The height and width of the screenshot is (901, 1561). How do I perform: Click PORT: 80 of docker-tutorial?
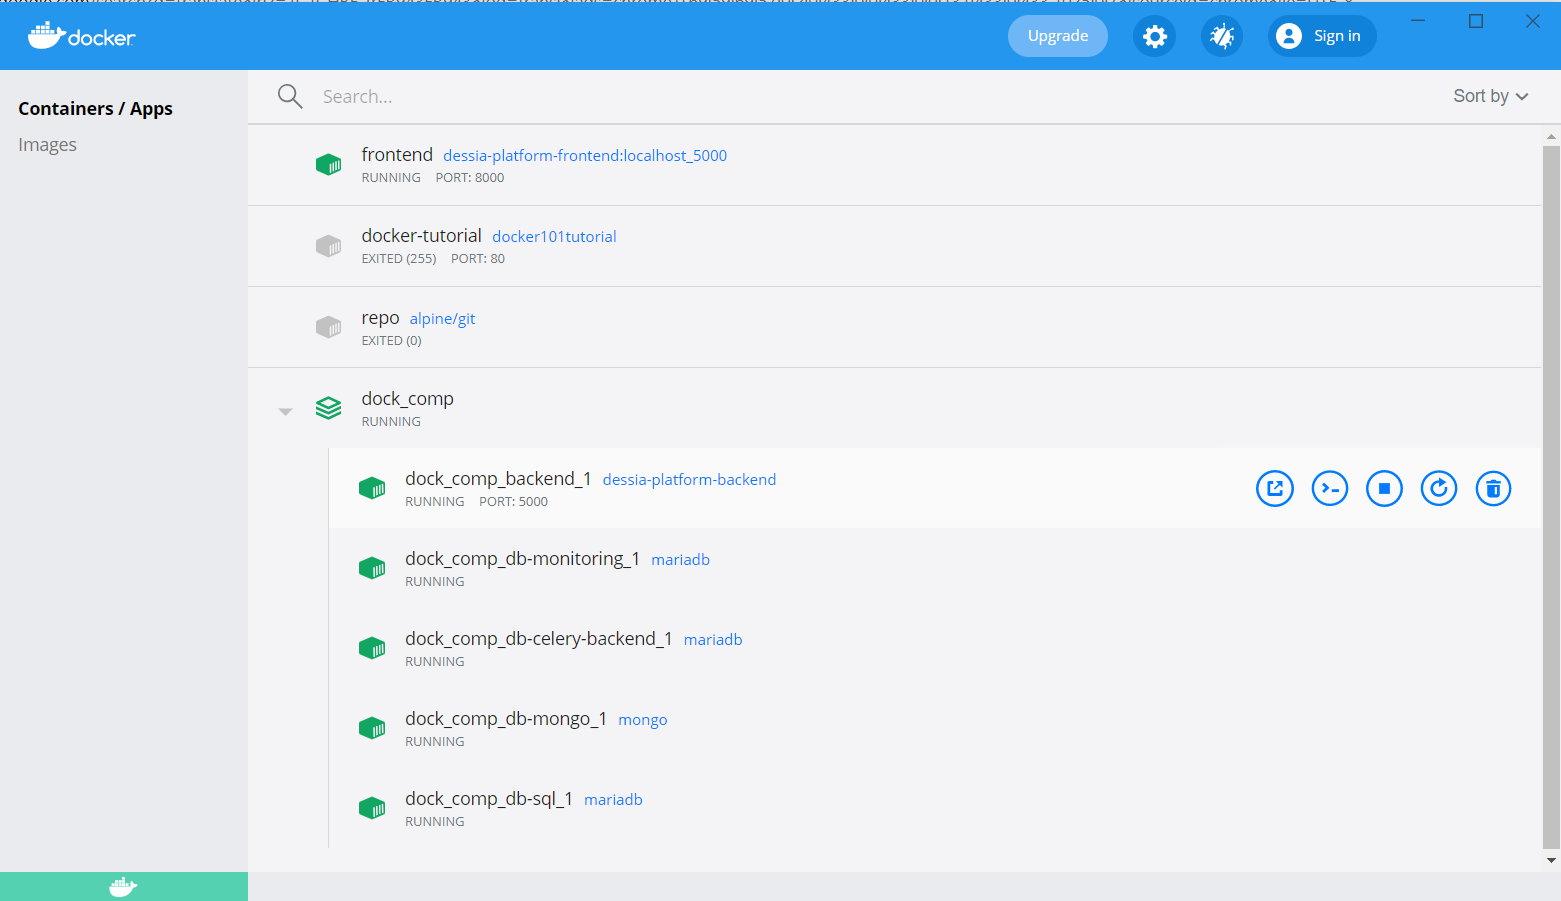478,259
